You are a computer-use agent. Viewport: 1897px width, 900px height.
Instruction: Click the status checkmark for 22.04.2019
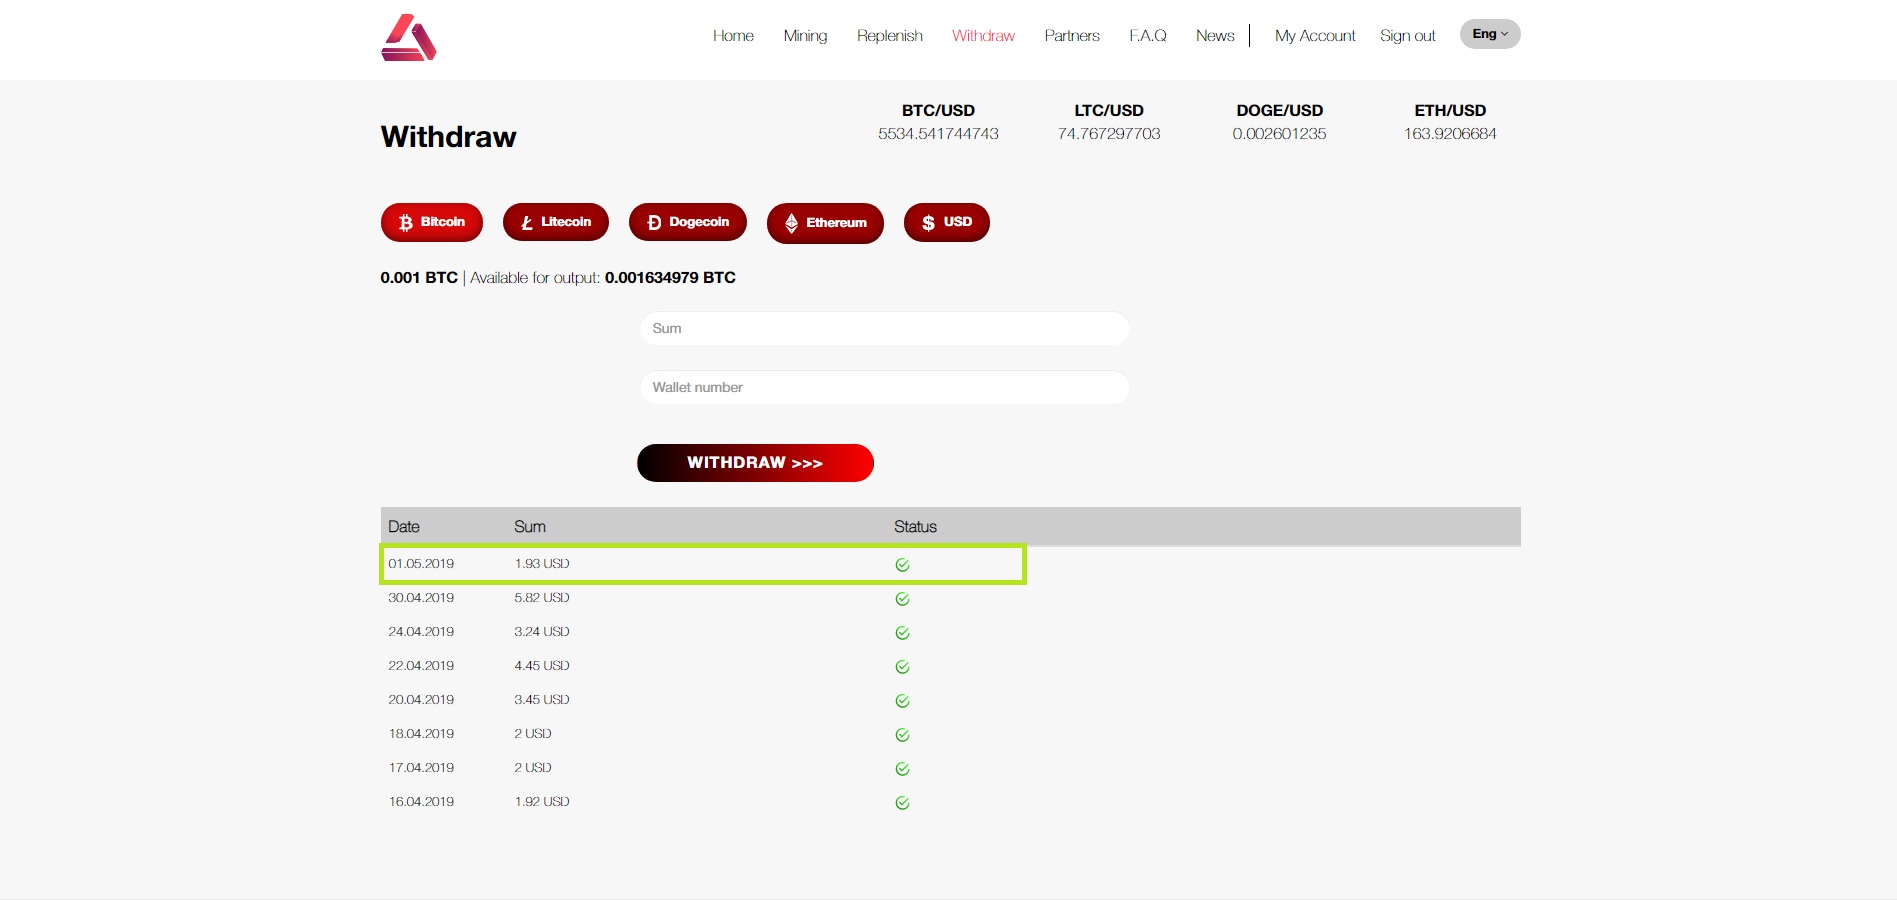[x=902, y=667]
